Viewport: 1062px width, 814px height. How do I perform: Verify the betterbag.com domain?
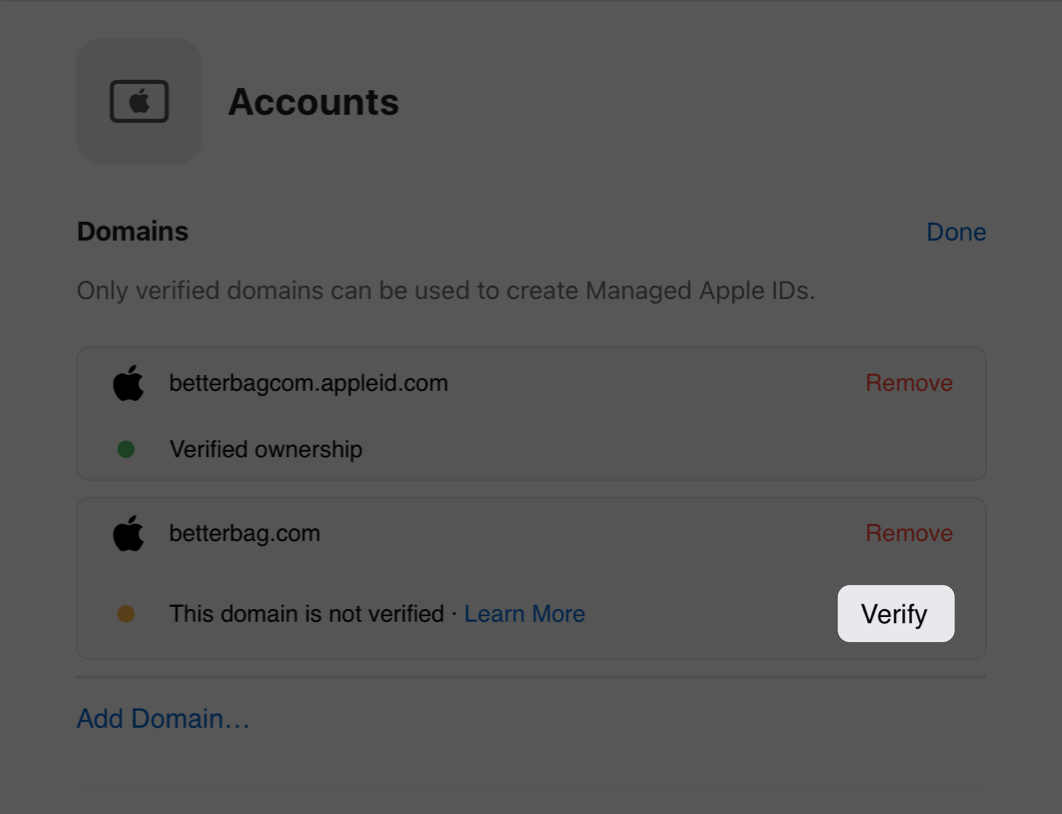(x=895, y=613)
